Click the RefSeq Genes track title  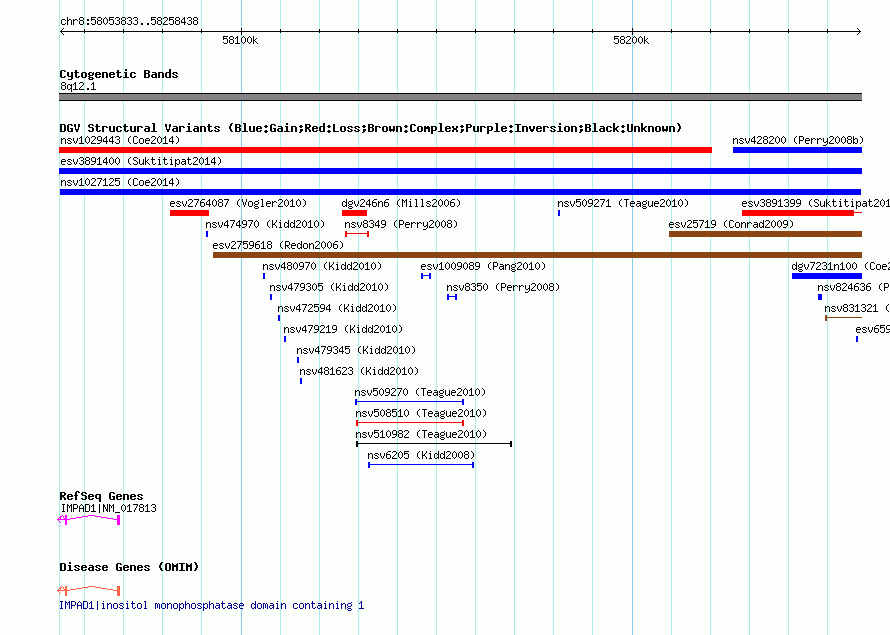101,496
